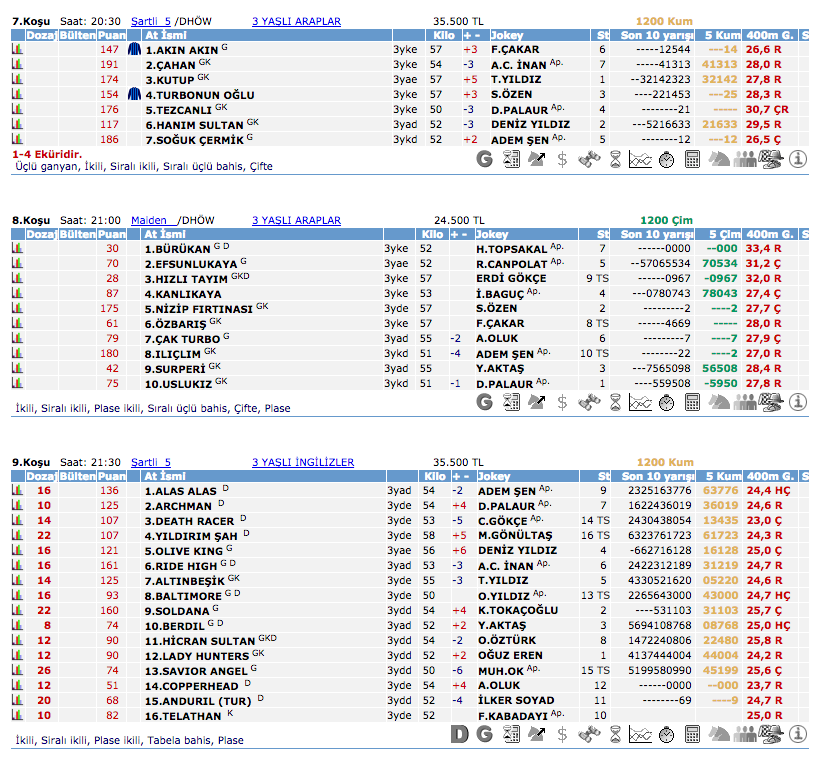
Task: Open the people group icon under race 8
Action: tap(745, 402)
